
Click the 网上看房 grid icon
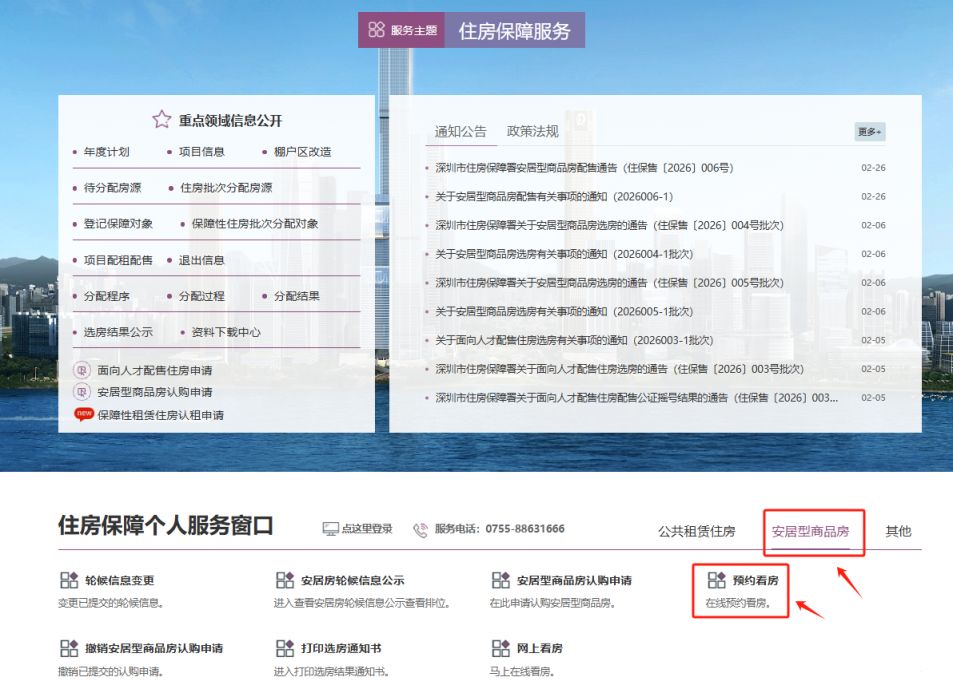coord(501,648)
